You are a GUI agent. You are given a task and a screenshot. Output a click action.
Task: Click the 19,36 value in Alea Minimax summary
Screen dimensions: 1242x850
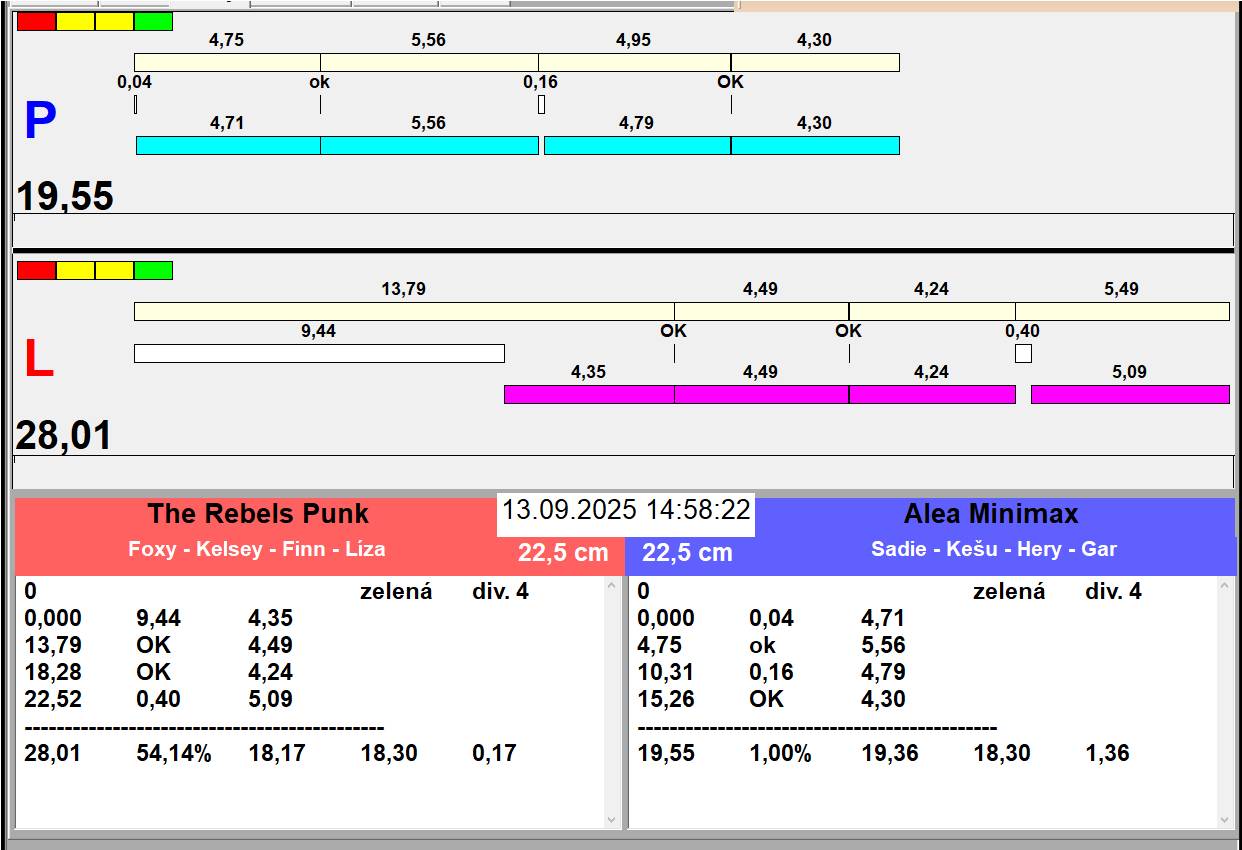click(890, 754)
